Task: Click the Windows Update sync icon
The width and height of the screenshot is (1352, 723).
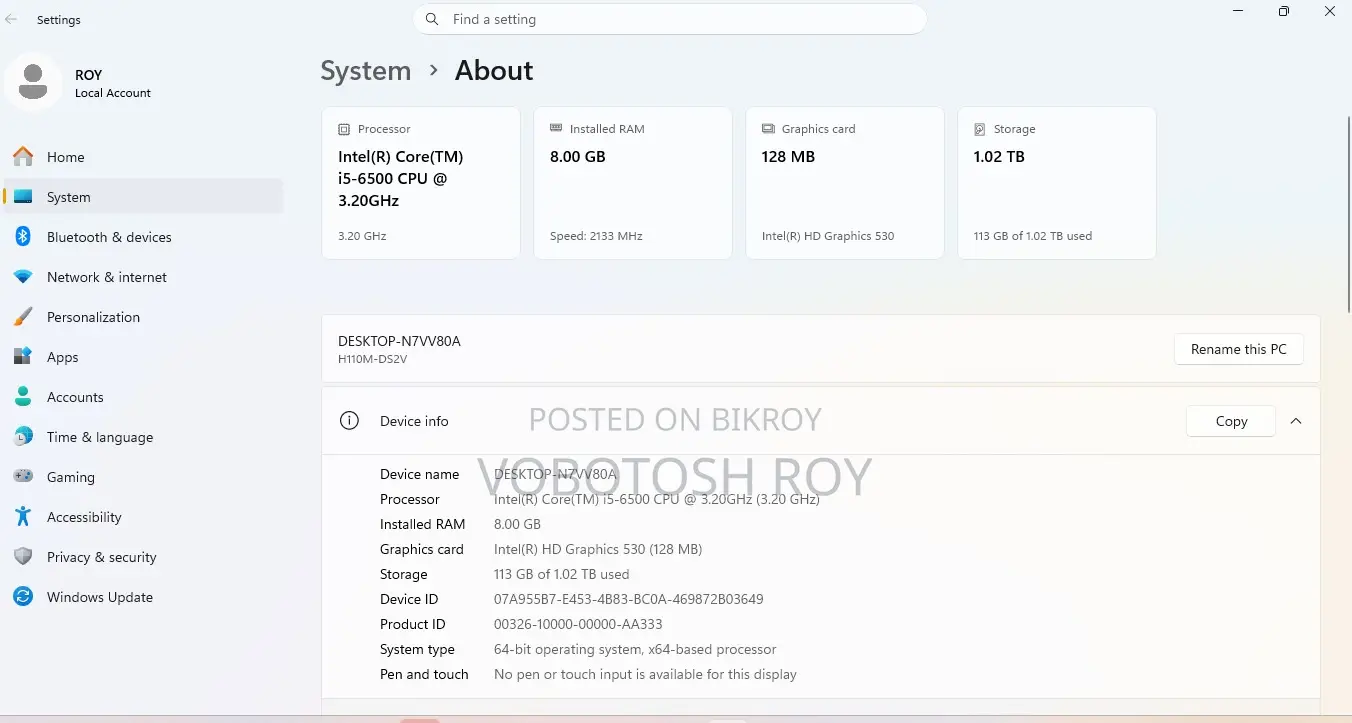Action: point(22,597)
